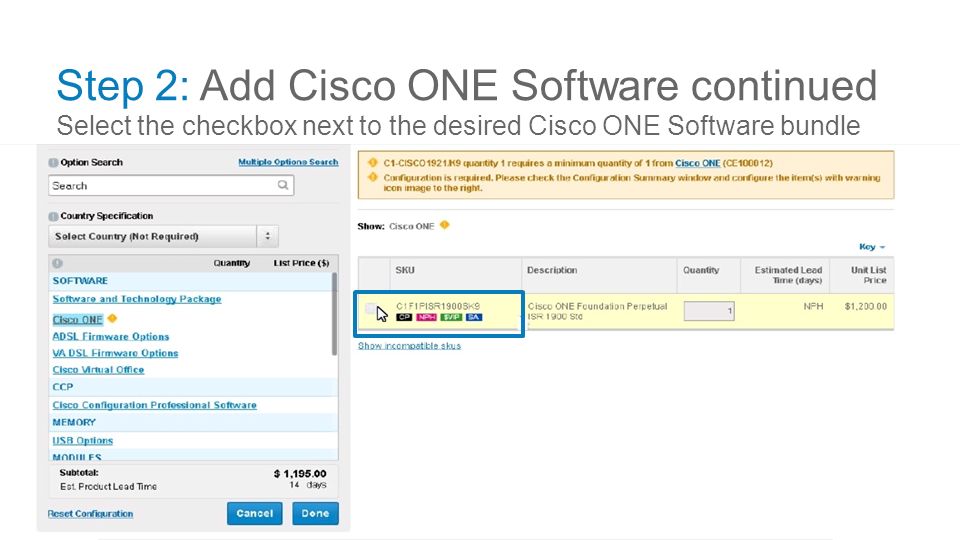The width and height of the screenshot is (960, 540).
Task: Click the Done button
Action: pyautogui.click(x=315, y=514)
